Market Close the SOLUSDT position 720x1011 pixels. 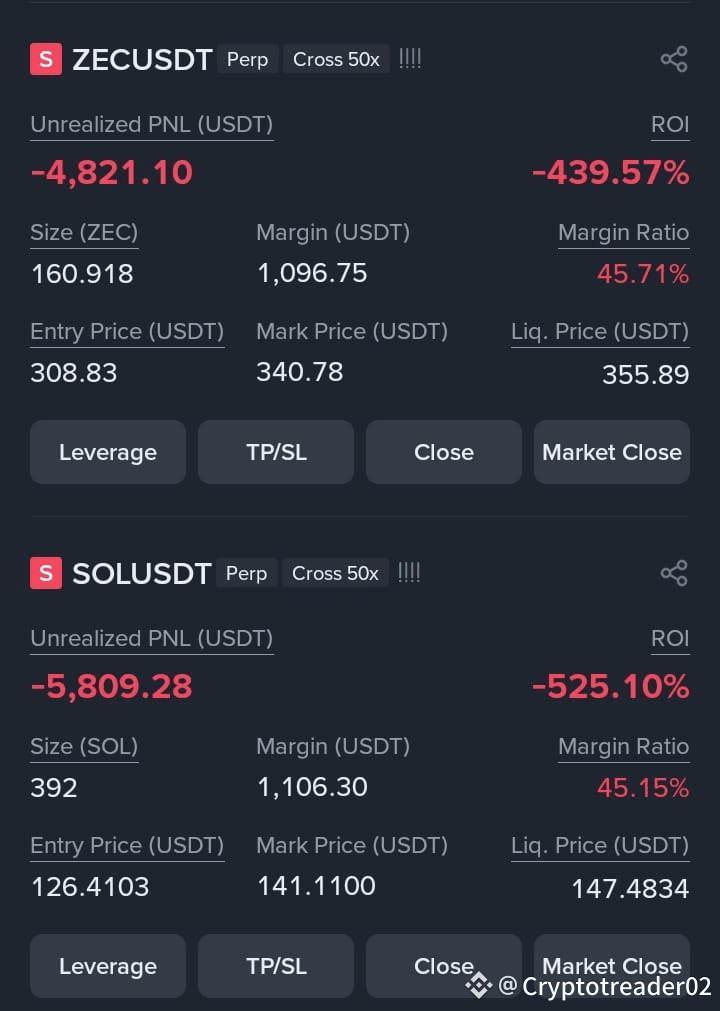click(612, 966)
